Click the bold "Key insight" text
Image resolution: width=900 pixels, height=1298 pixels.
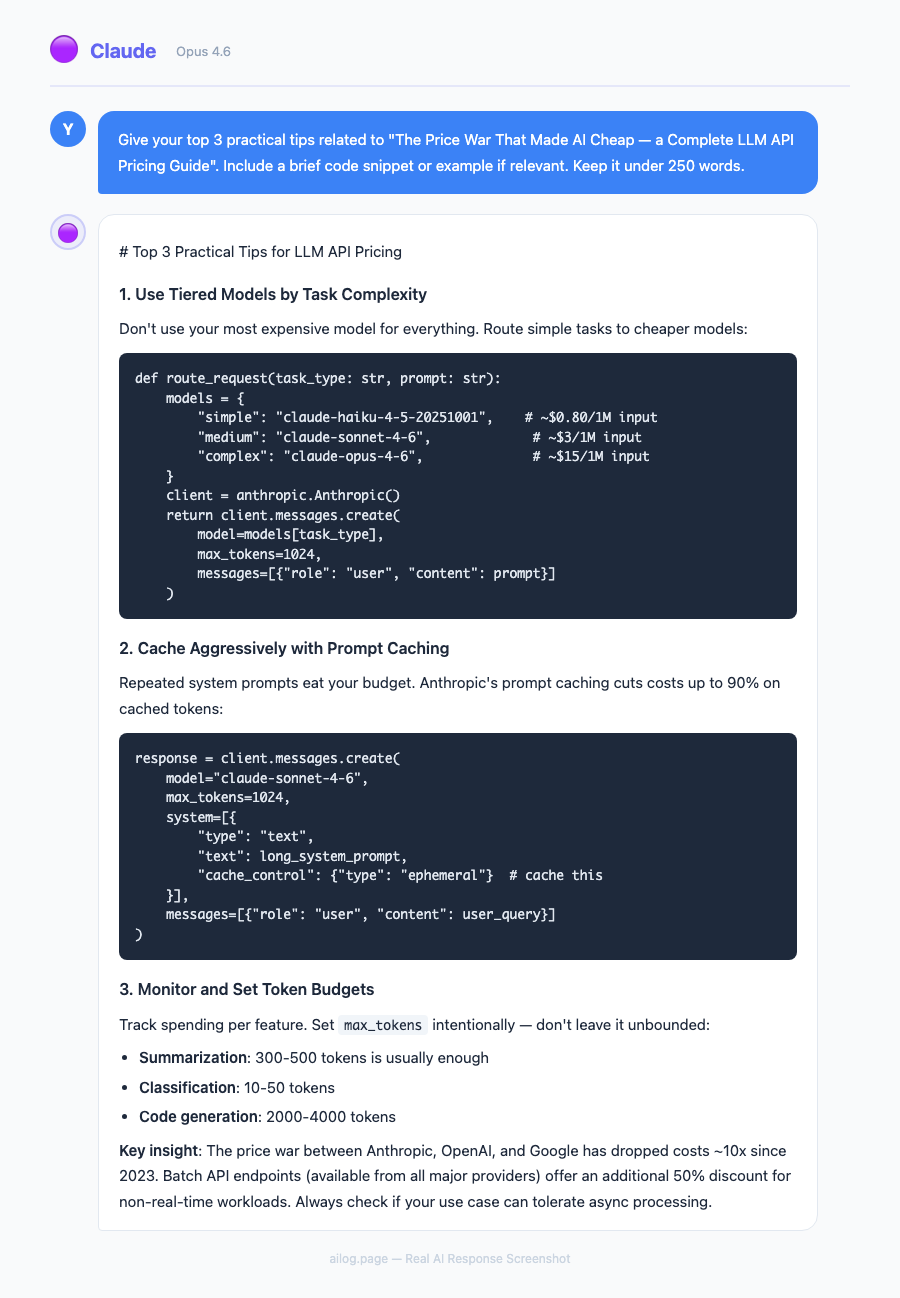[x=157, y=1151]
